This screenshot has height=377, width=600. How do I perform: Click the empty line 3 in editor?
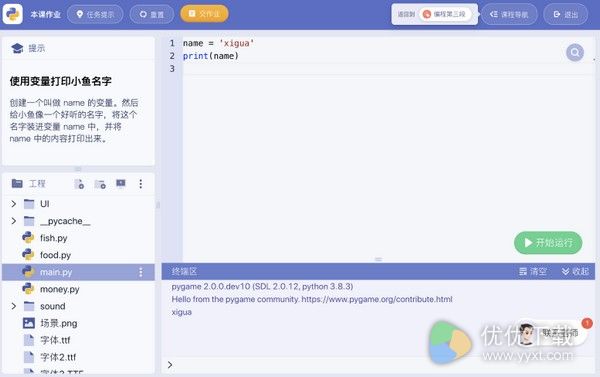(388, 69)
